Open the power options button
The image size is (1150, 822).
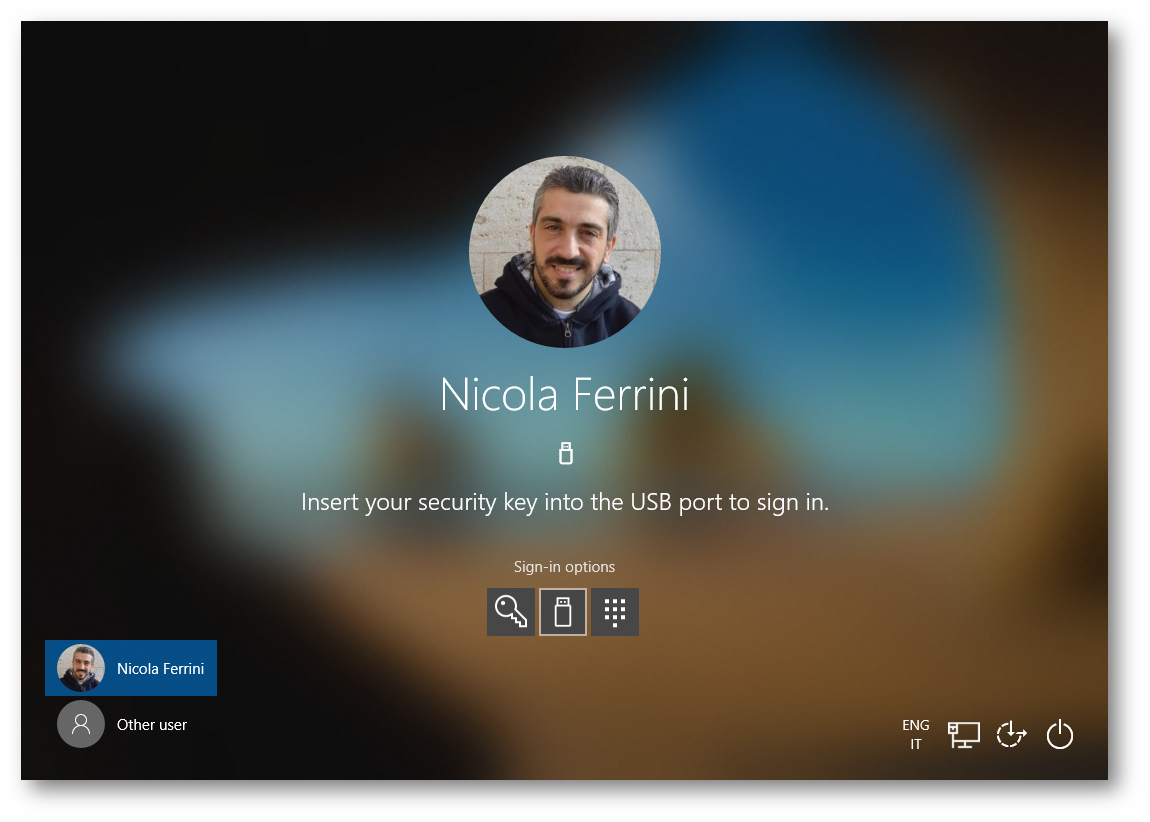[1060, 734]
